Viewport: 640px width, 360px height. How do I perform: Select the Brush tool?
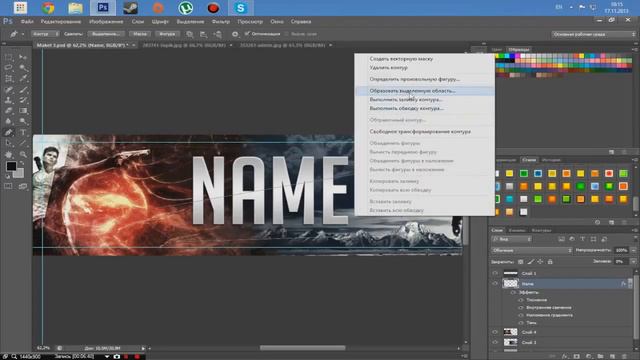pos(23,89)
